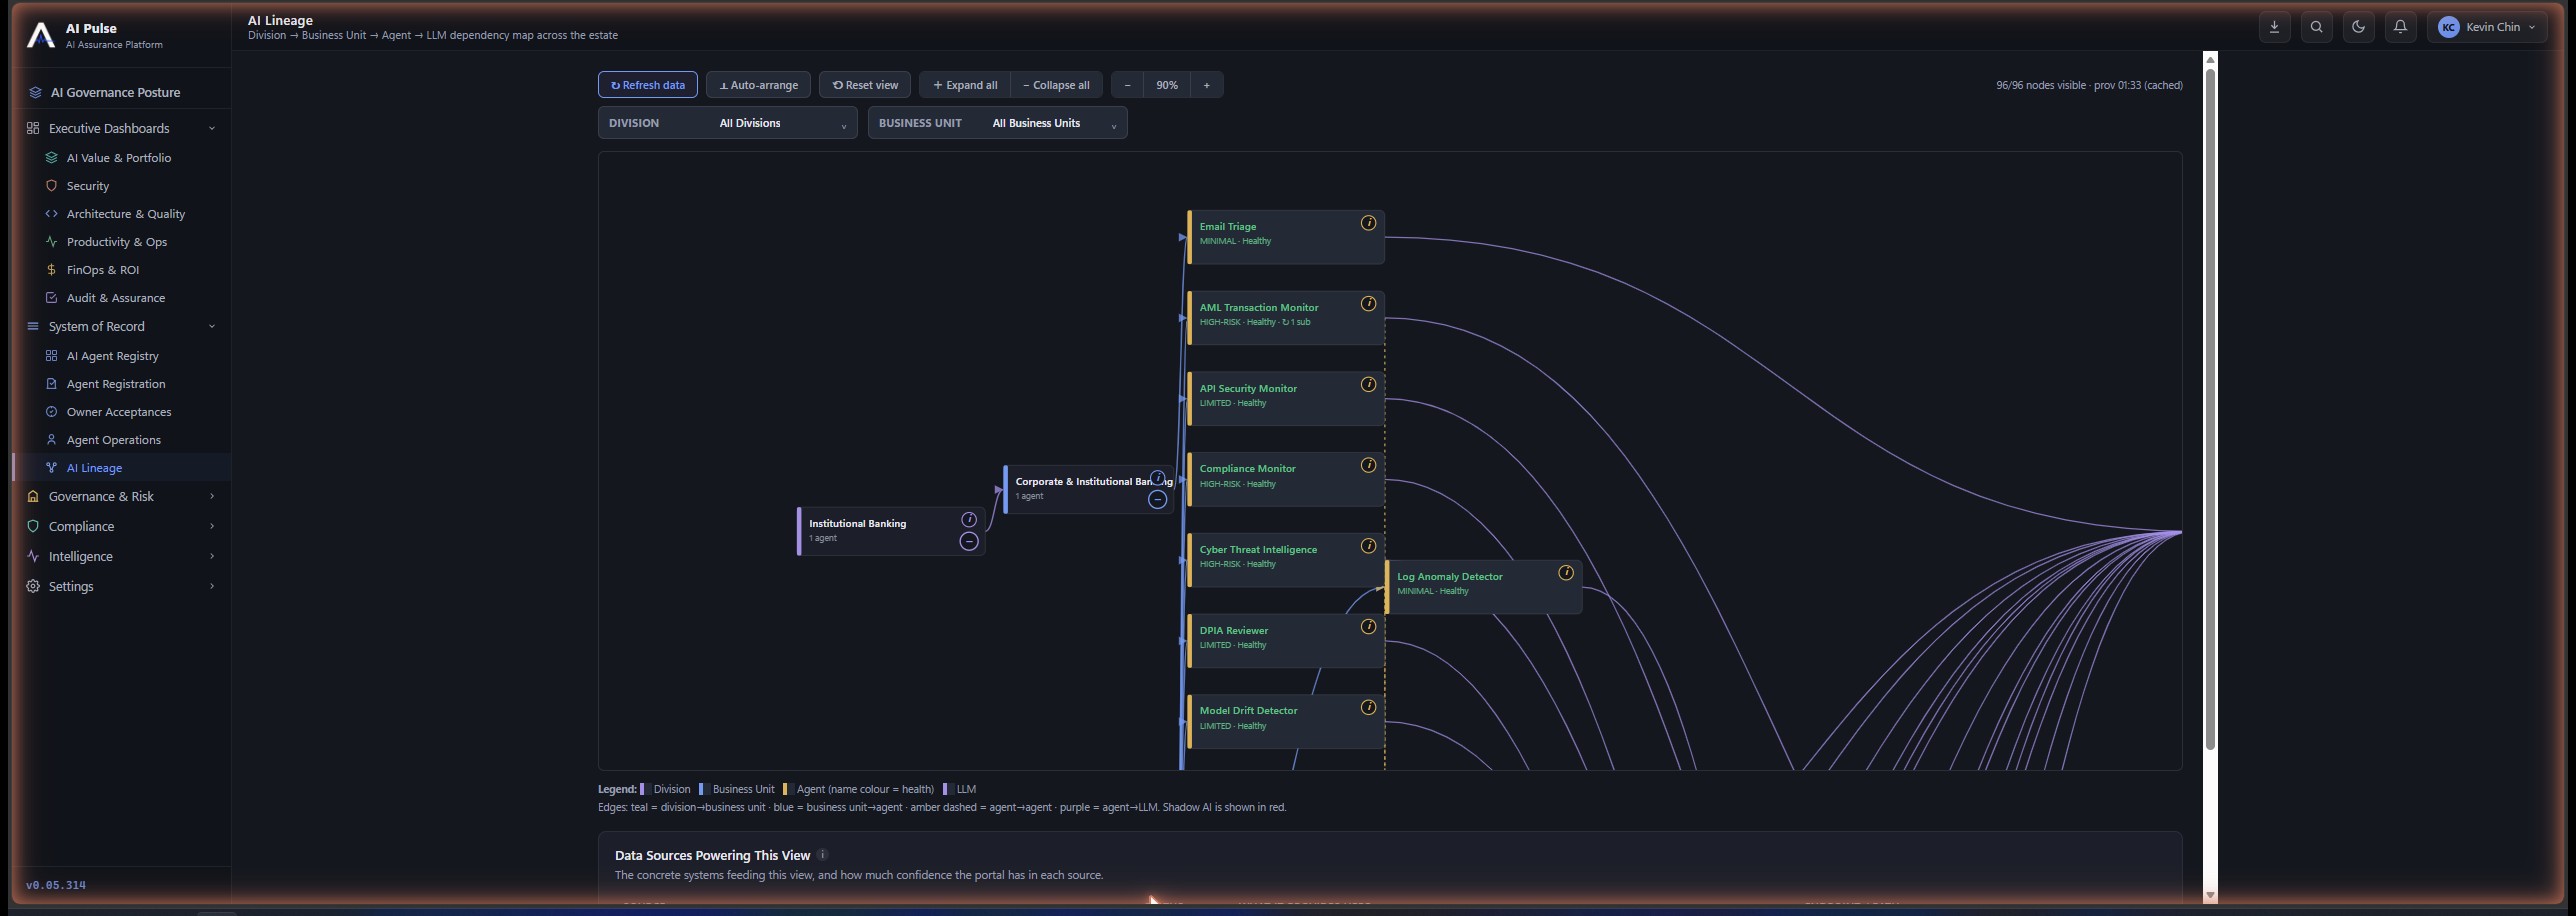Open Audit & Assurance dashboard
The width and height of the screenshot is (2576, 916).
point(115,298)
